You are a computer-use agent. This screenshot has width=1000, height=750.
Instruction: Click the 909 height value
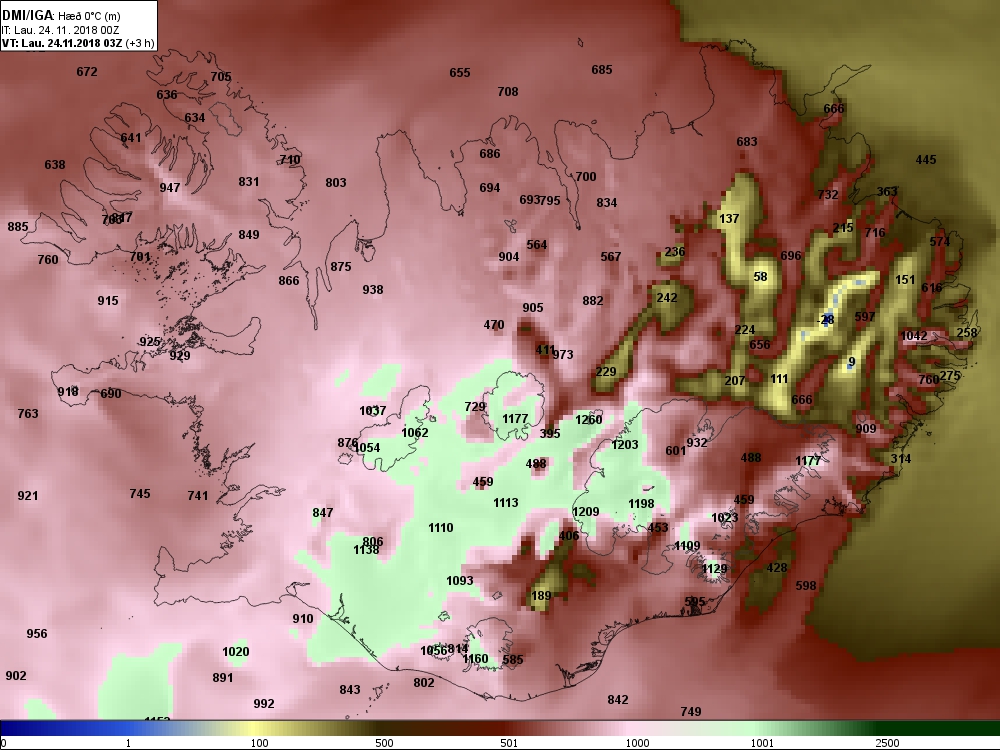(865, 429)
